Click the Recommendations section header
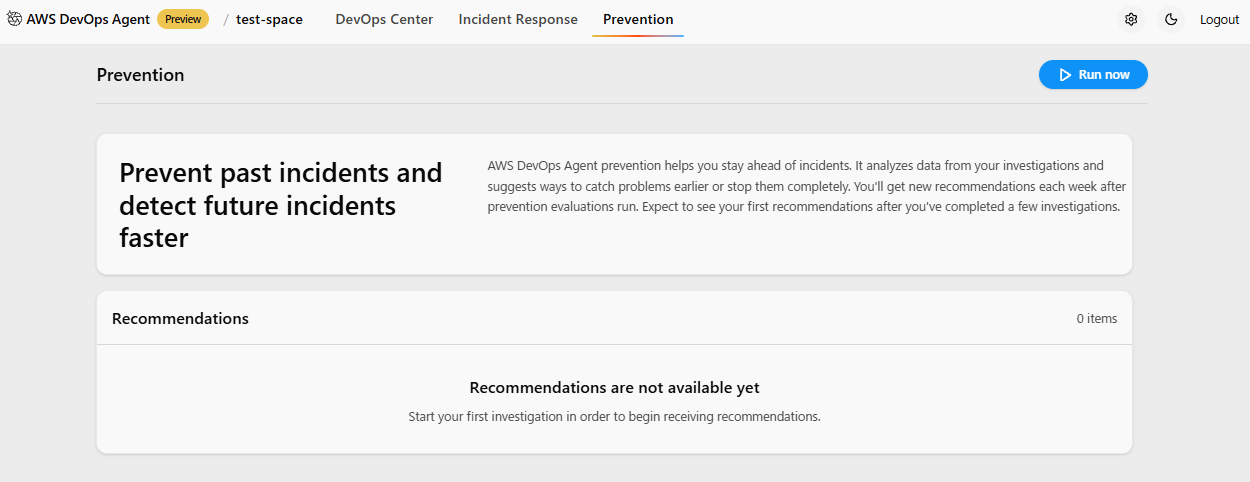 tap(180, 318)
